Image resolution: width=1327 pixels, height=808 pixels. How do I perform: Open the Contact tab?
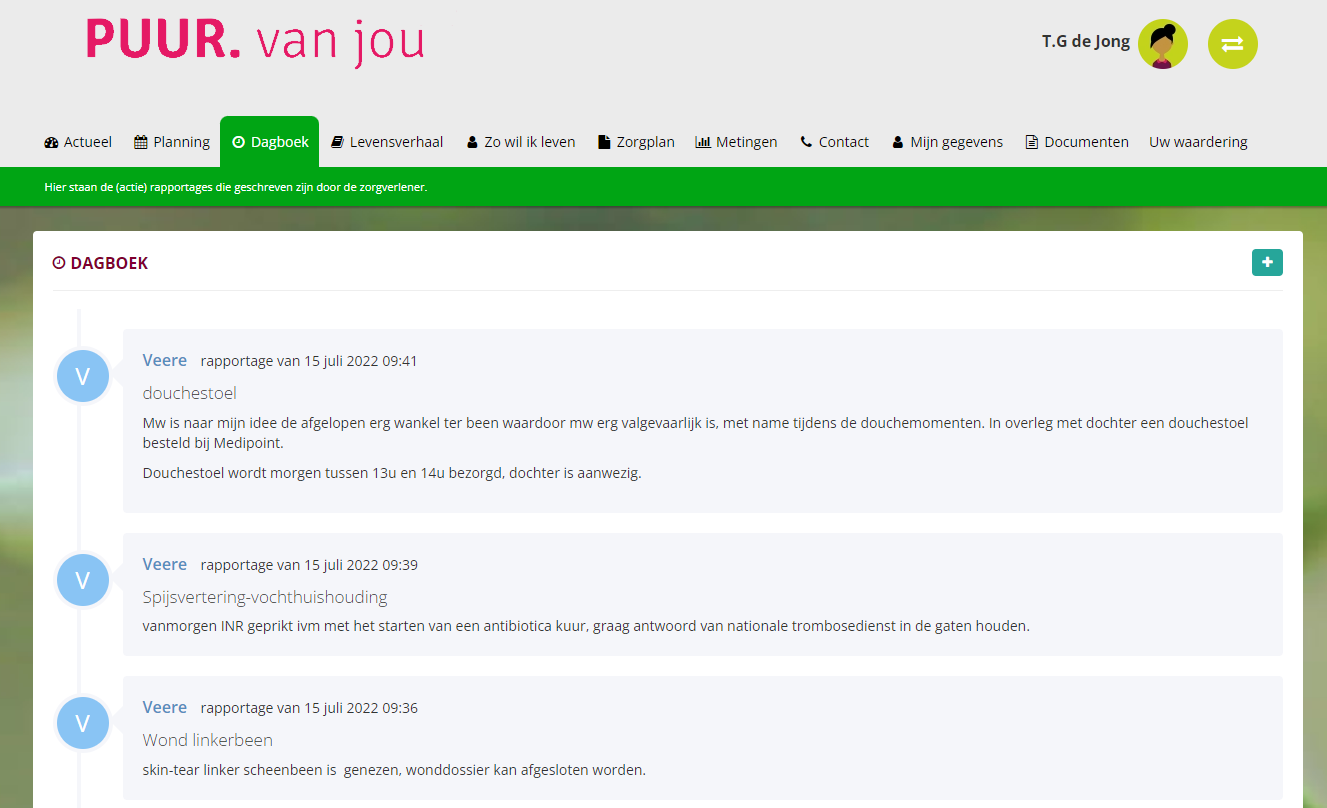(834, 142)
